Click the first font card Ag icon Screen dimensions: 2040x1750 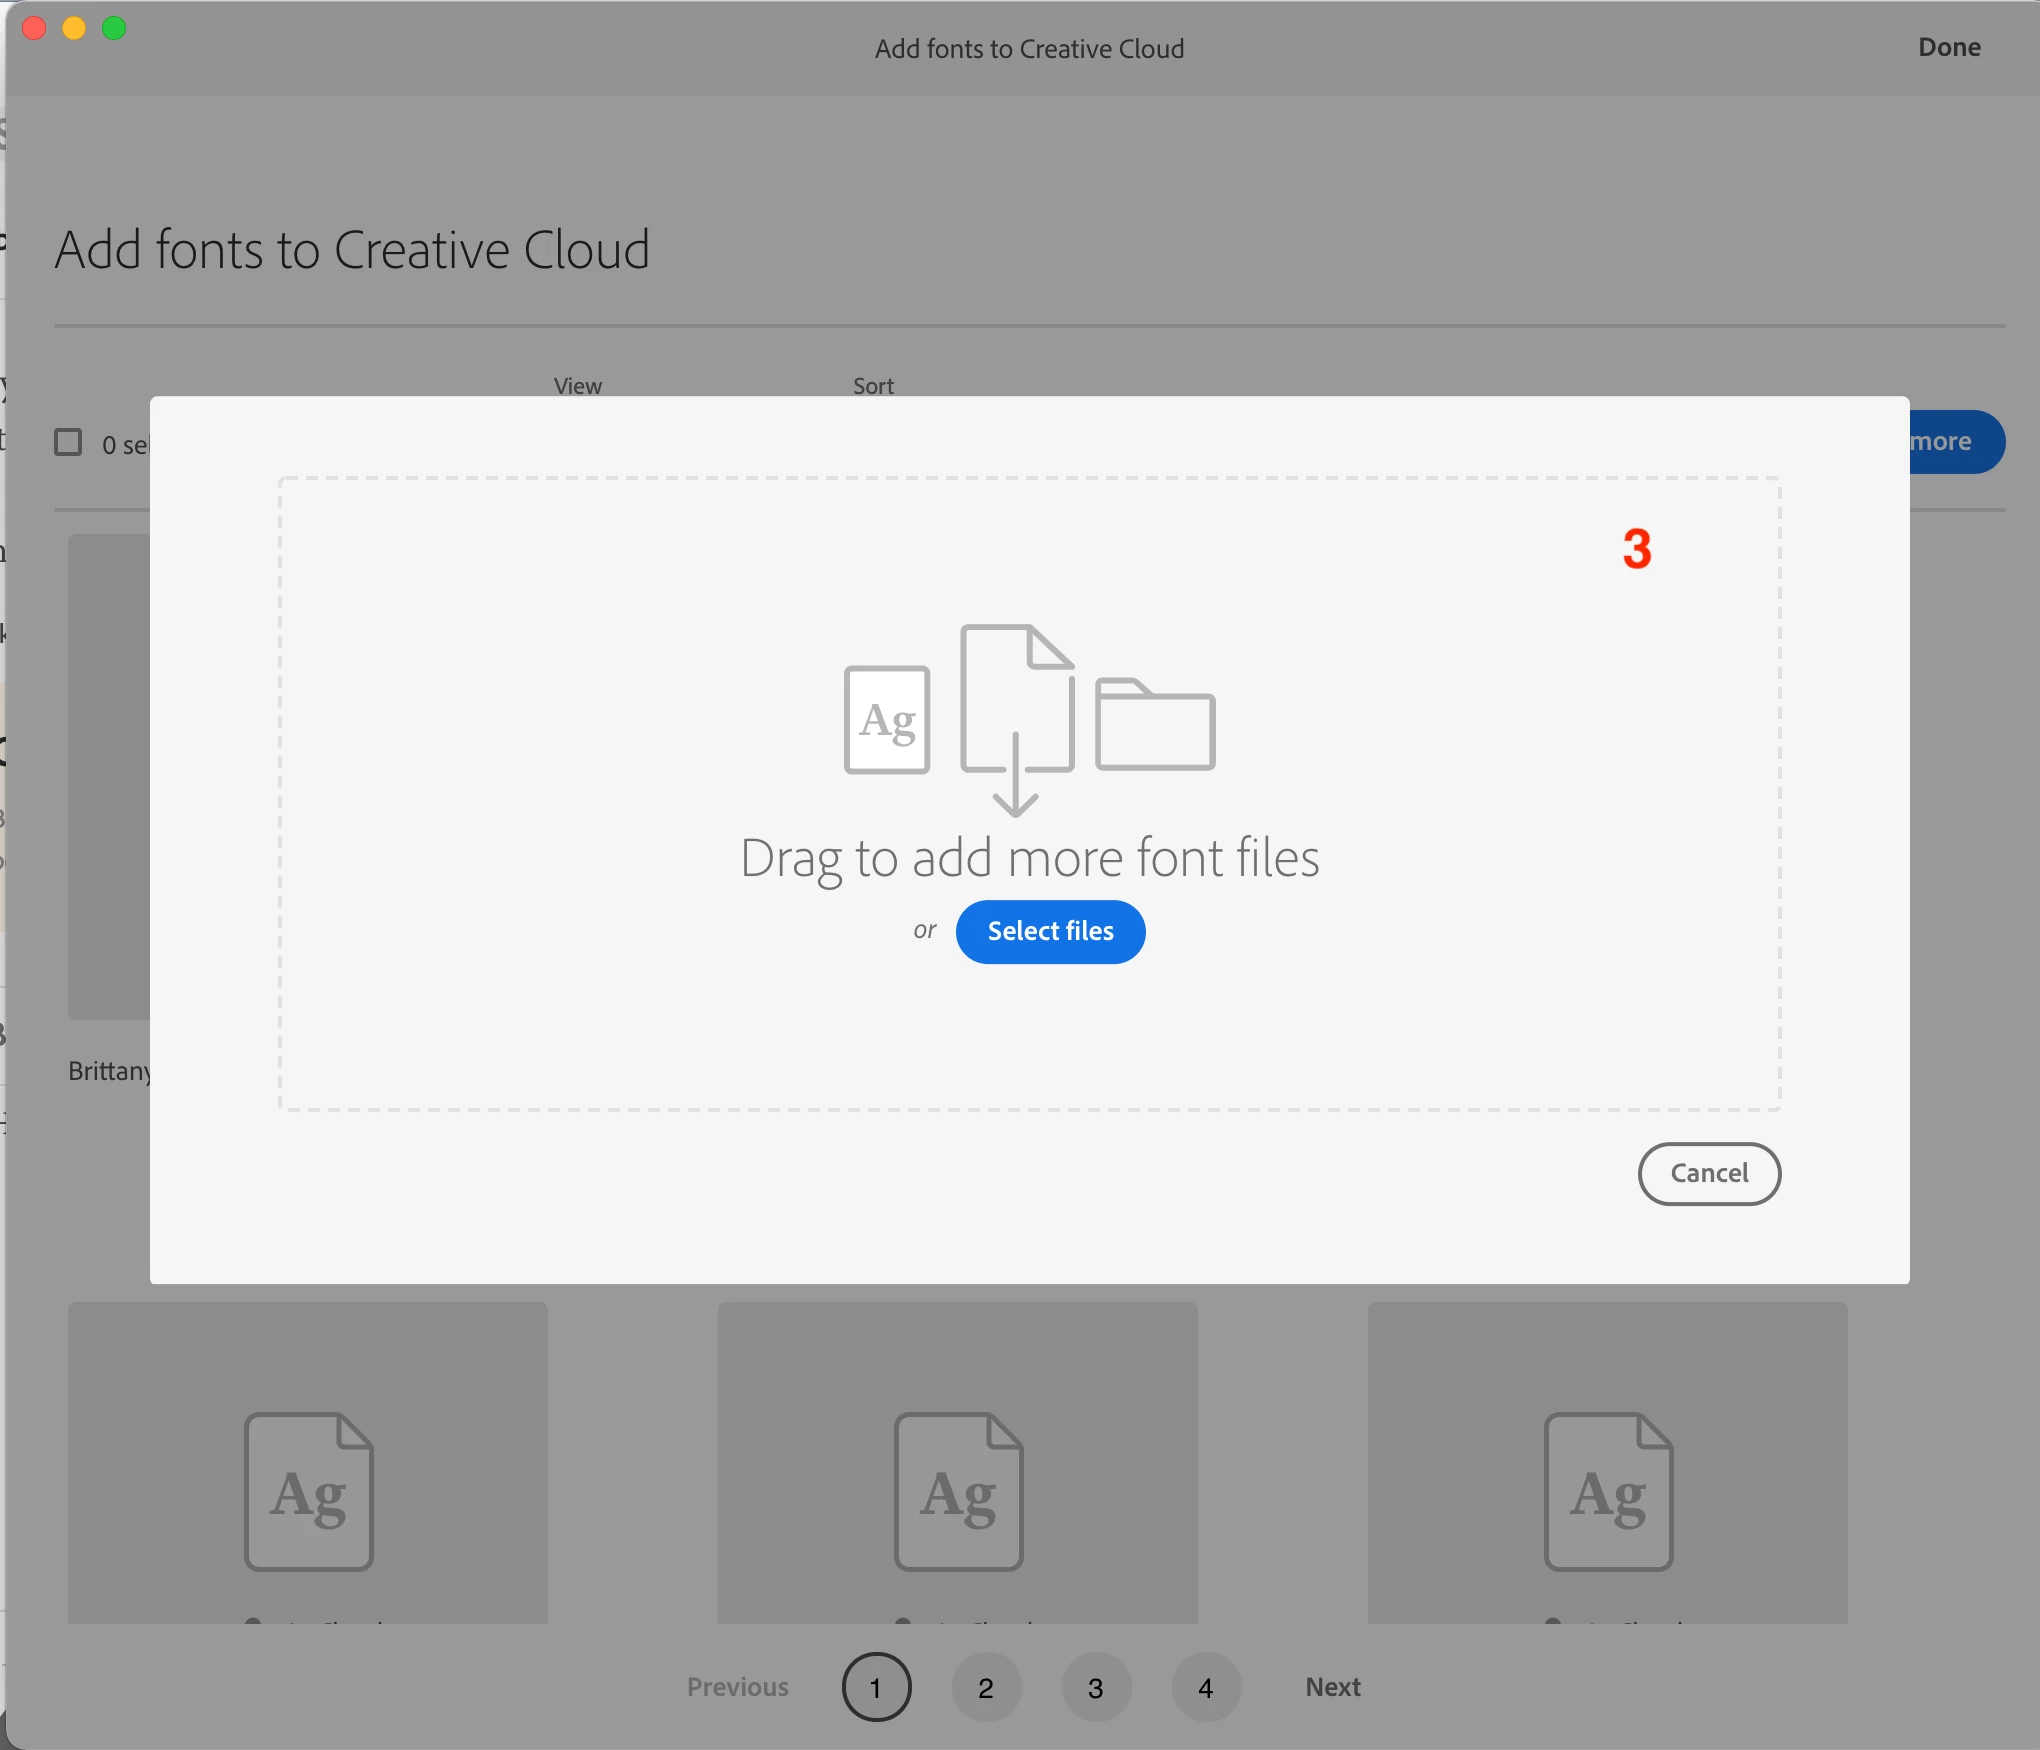tap(309, 1491)
